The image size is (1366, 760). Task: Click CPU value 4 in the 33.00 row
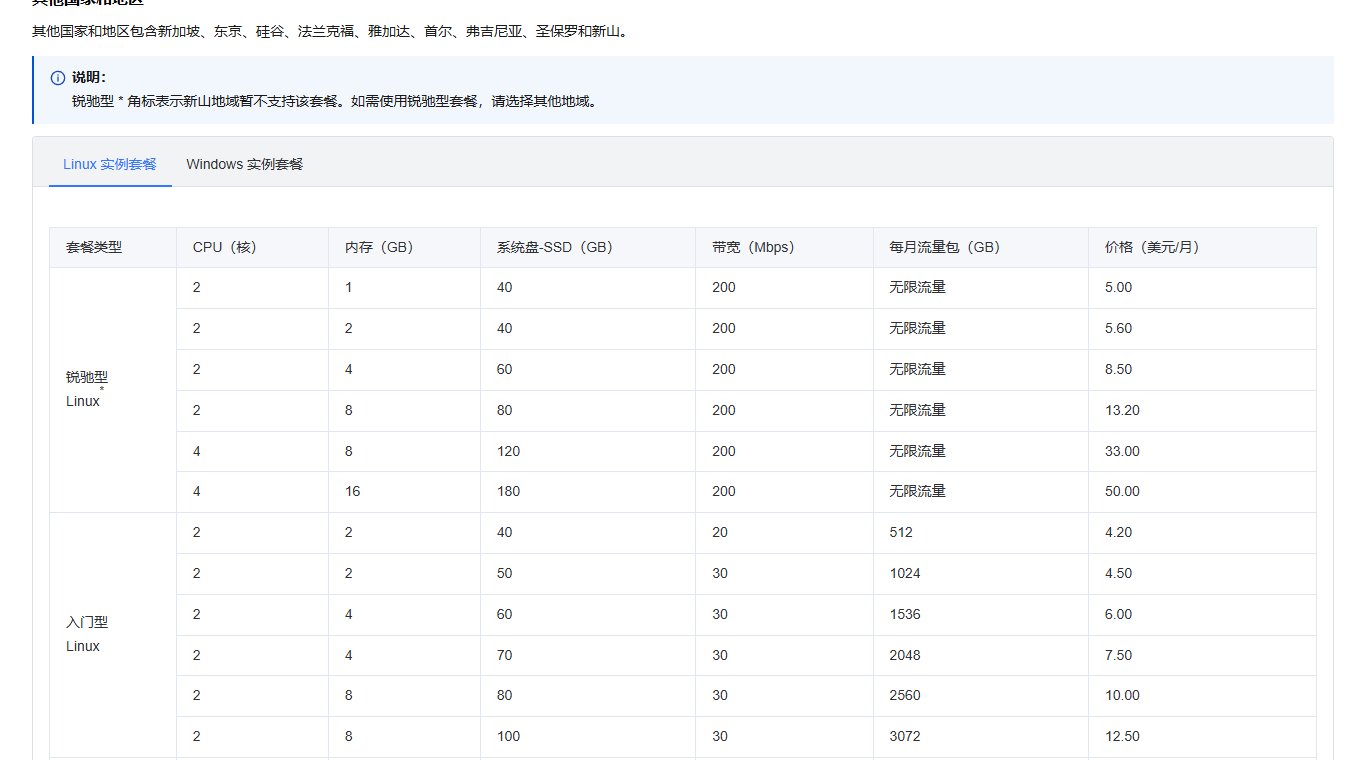(252, 451)
